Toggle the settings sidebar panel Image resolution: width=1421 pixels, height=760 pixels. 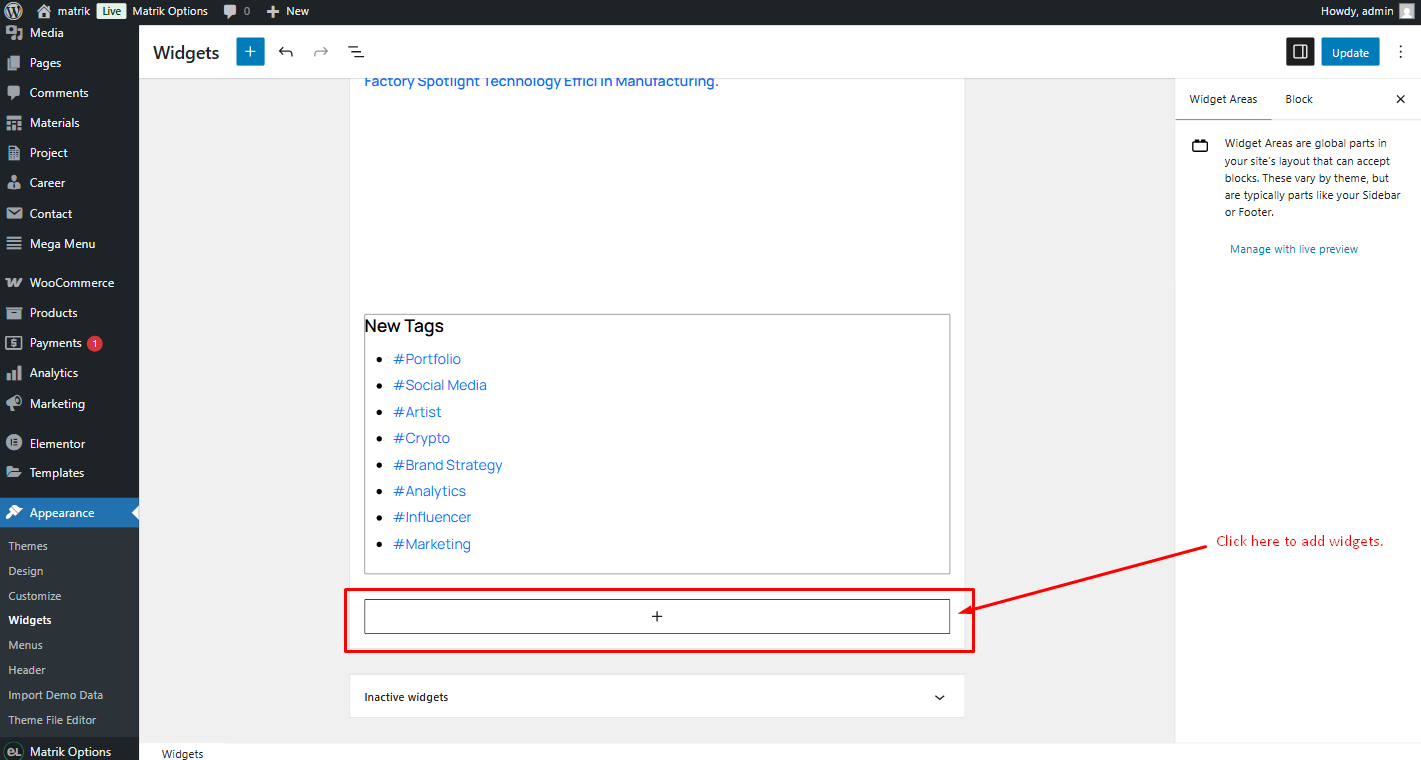pyautogui.click(x=1300, y=52)
